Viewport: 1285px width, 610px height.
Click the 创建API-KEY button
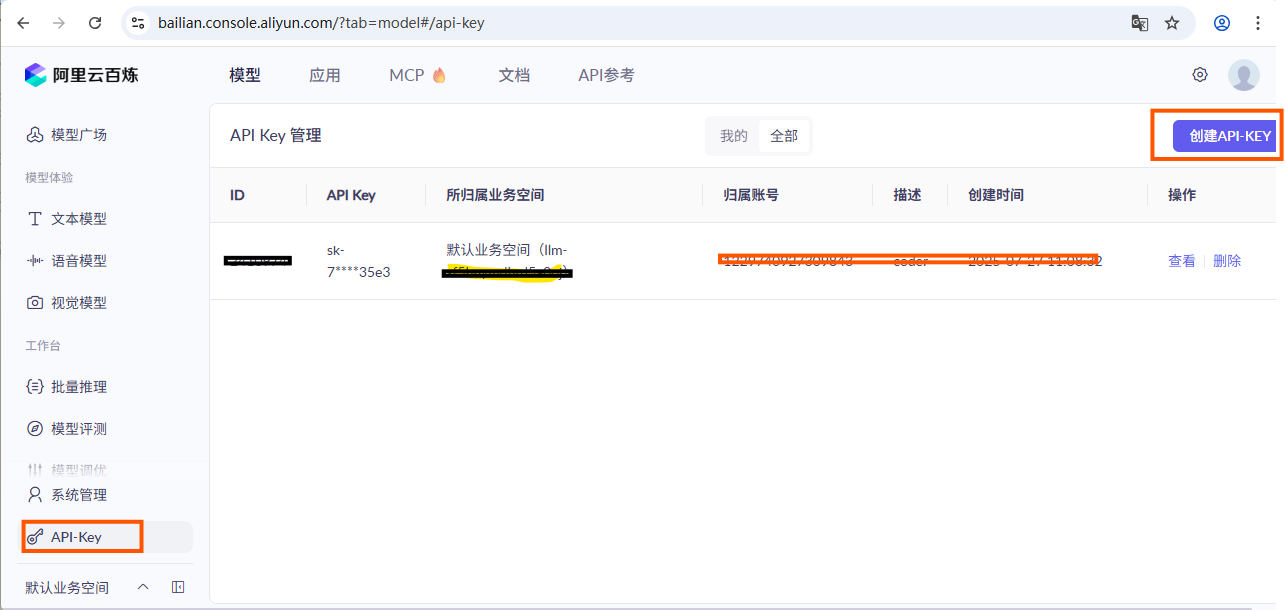(x=1229, y=136)
